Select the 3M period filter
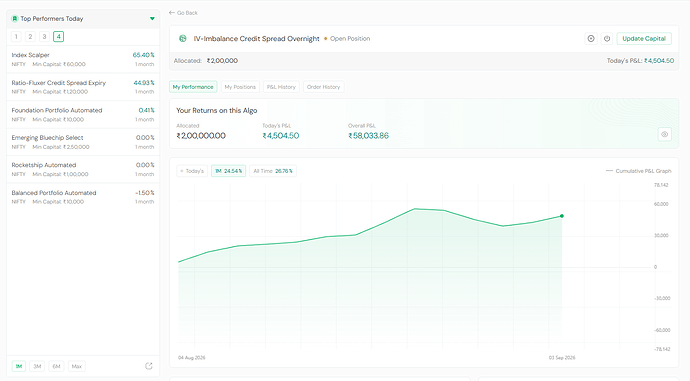Image resolution: width=690 pixels, height=381 pixels. (x=37, y=366)
